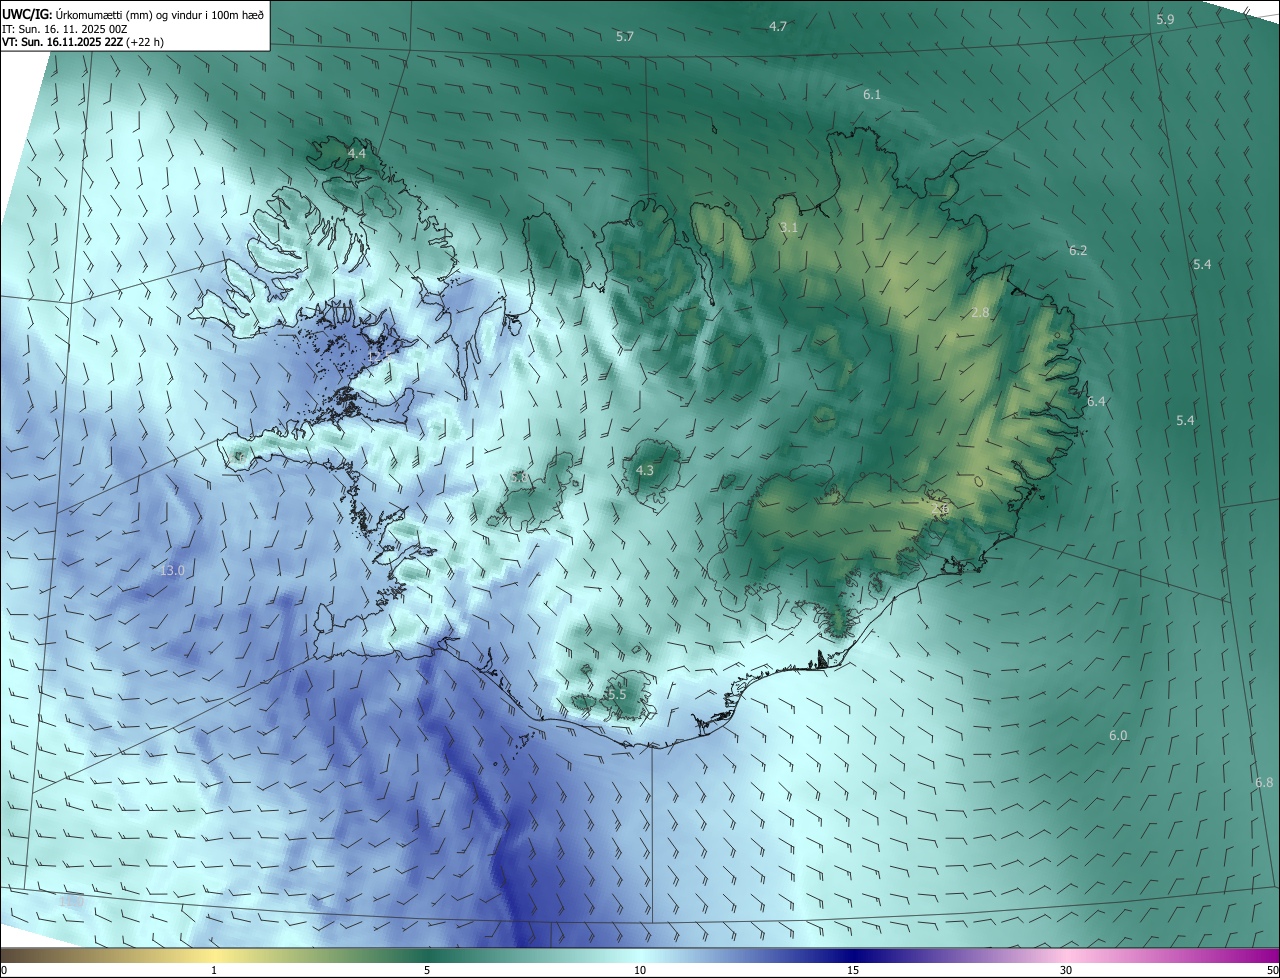
Task: Click the 0 tick on the color scale
Action: 4,970
